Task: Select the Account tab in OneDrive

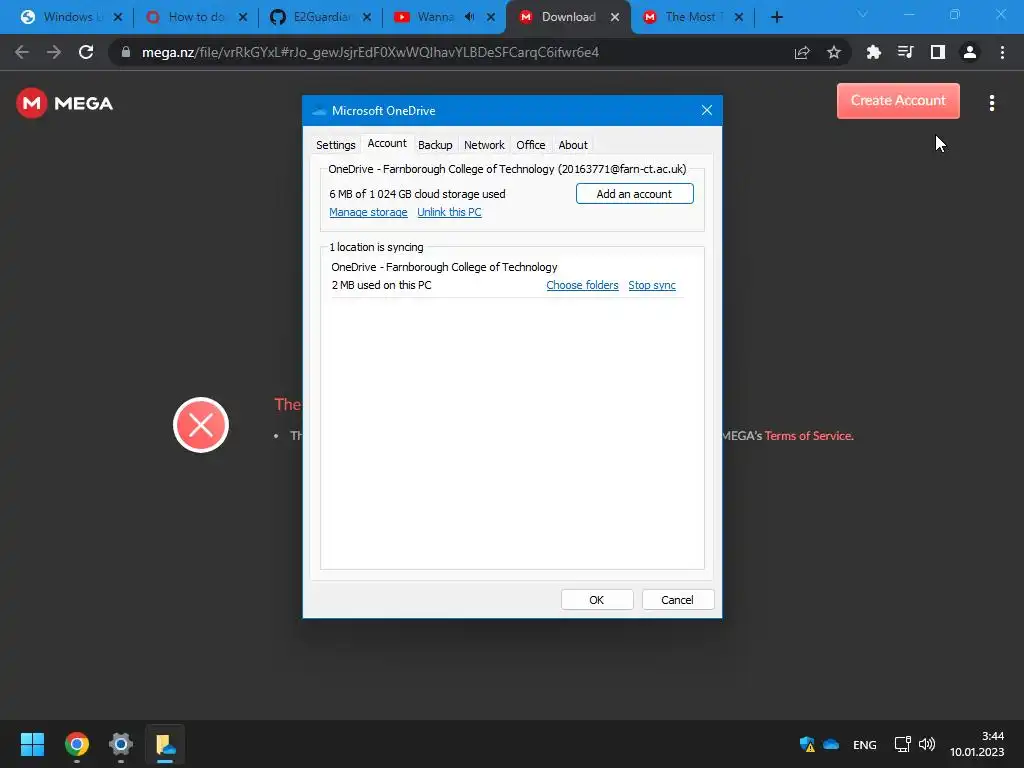Action: tap(387, 144)
